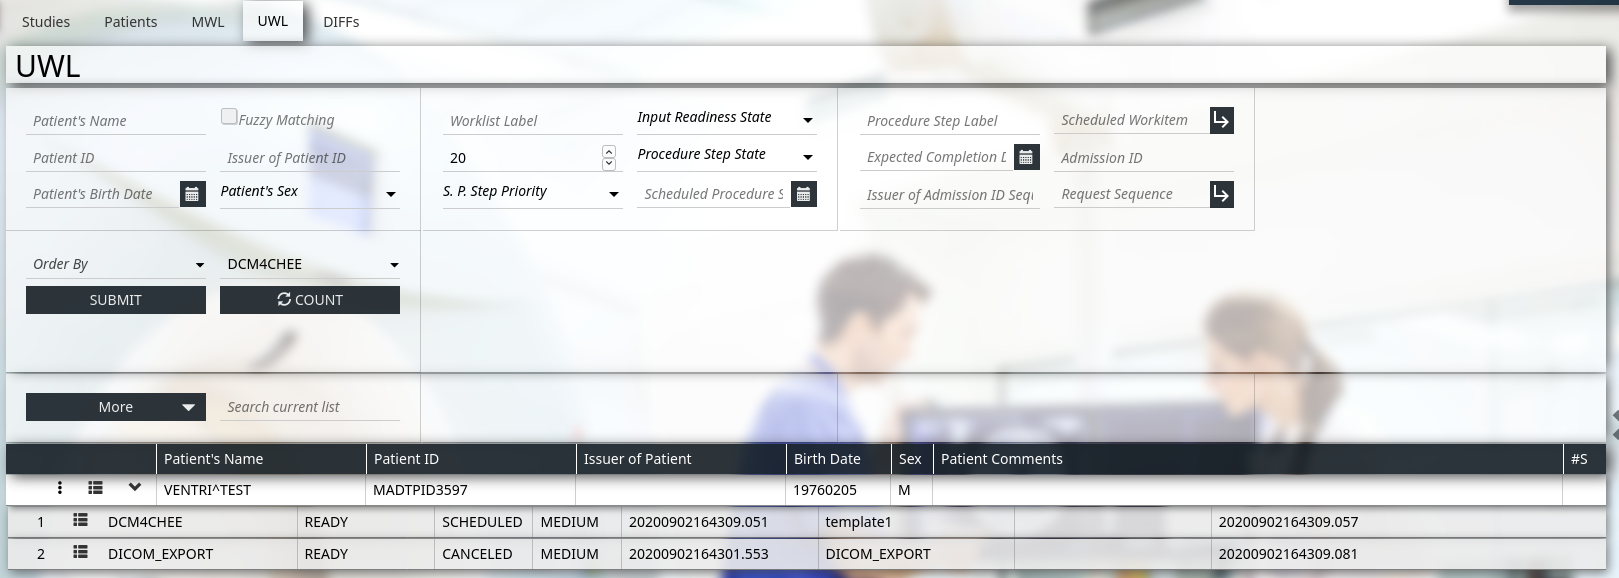1619x578 pixels.
Task: Click Patient's Name column header
Action: [261, 459]
